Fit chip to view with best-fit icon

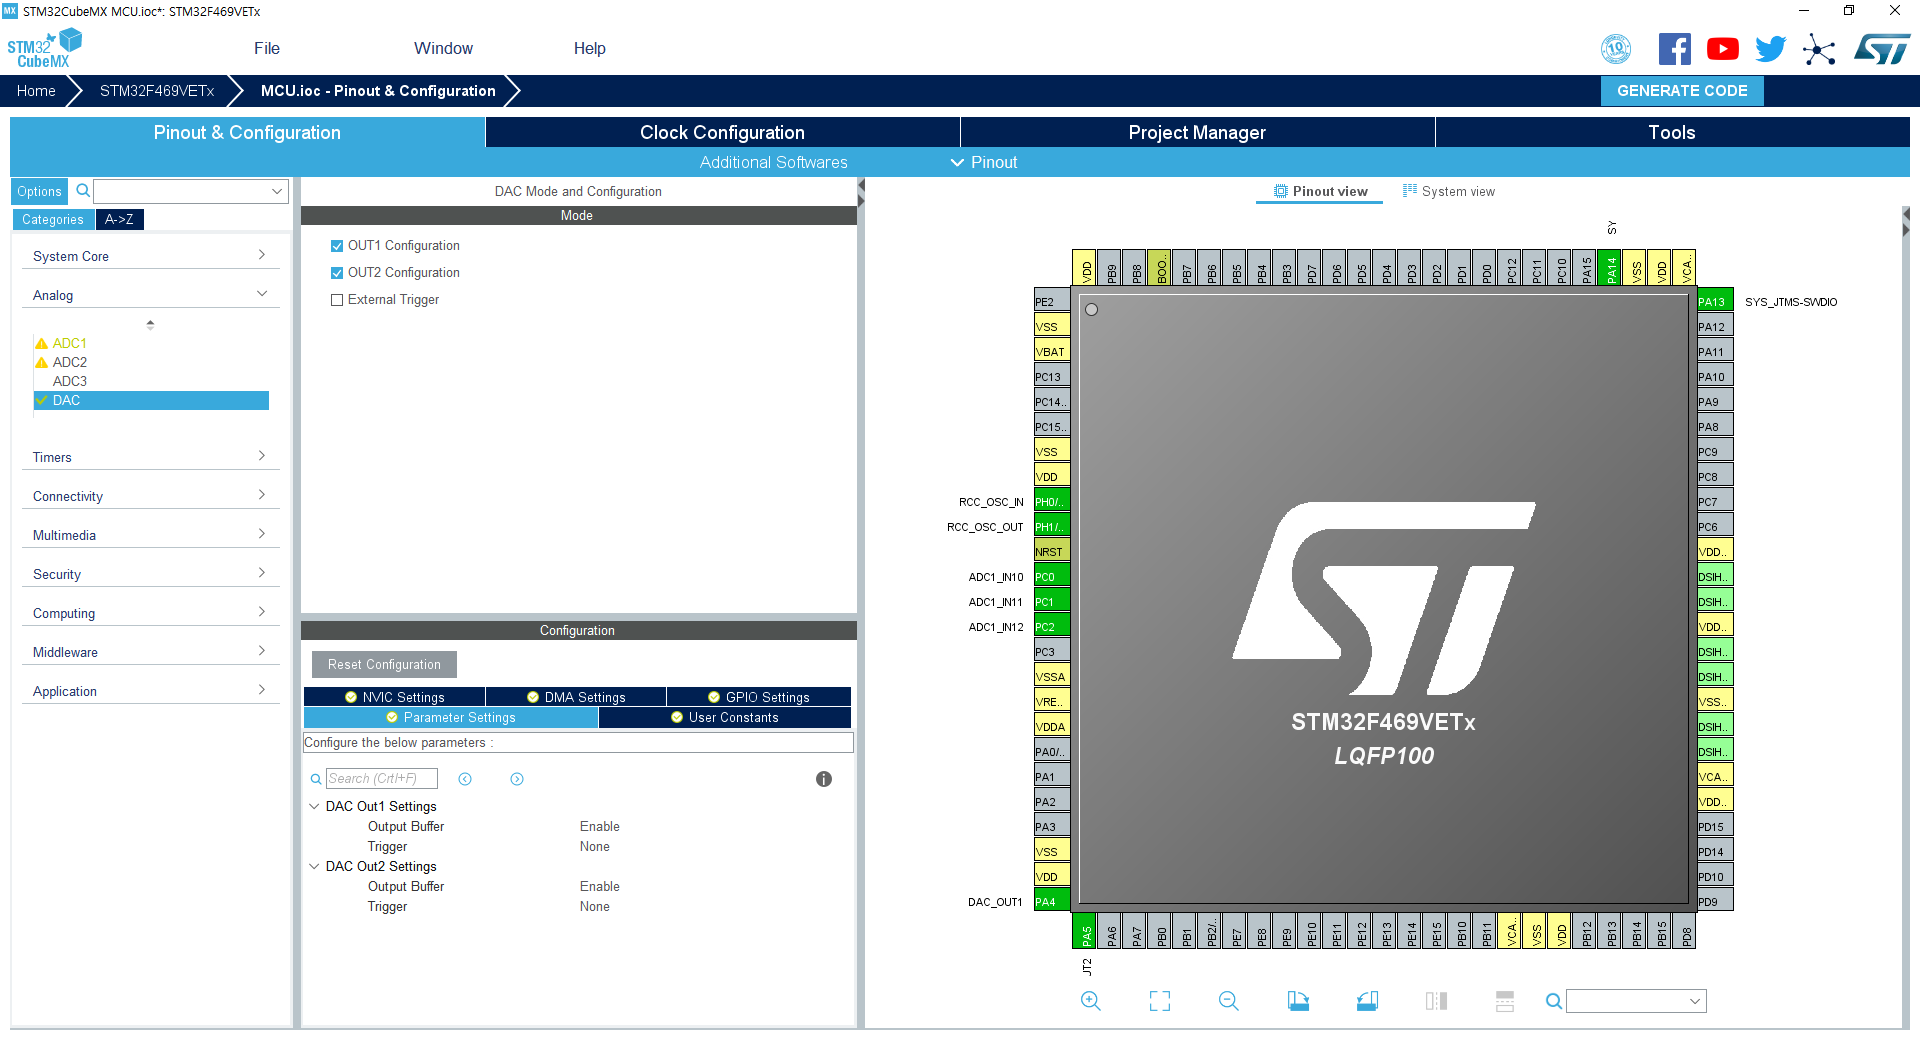coord(1160,1001)
